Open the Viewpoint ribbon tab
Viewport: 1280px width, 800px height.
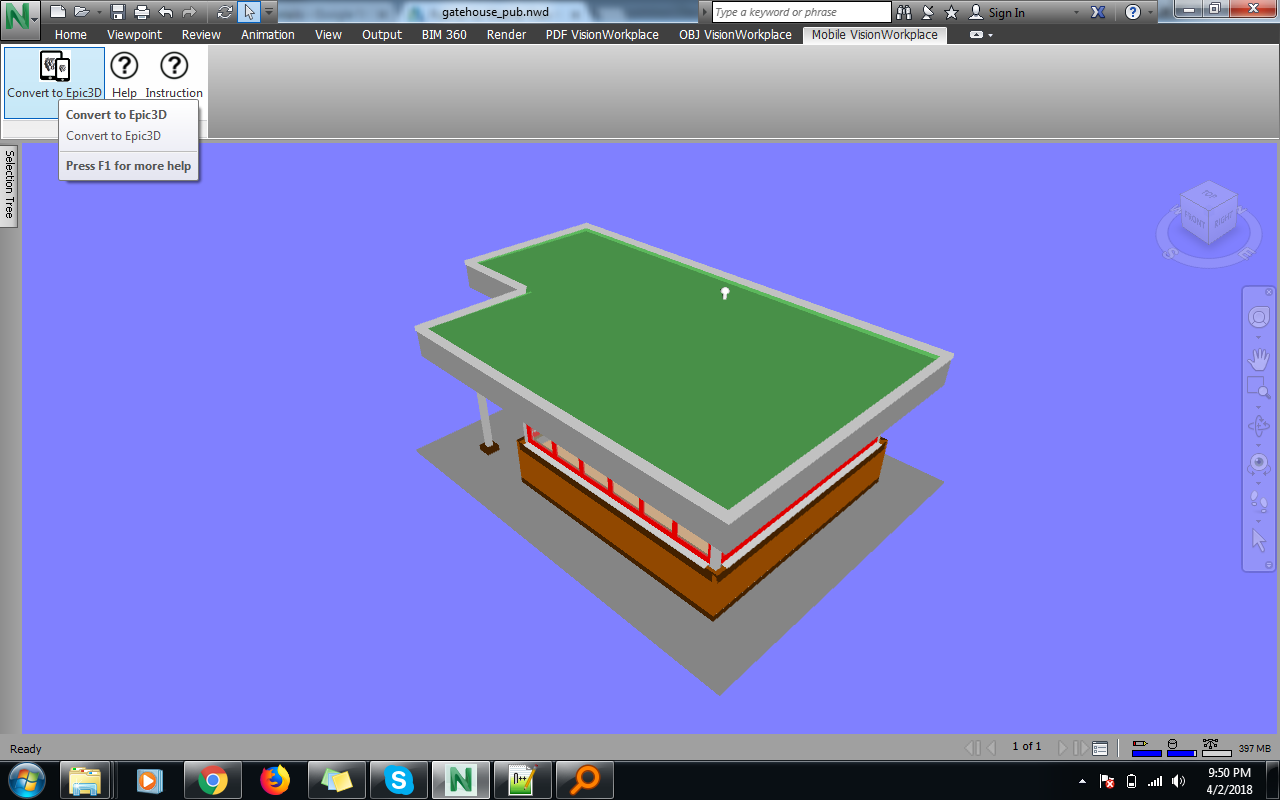(134, 34)
